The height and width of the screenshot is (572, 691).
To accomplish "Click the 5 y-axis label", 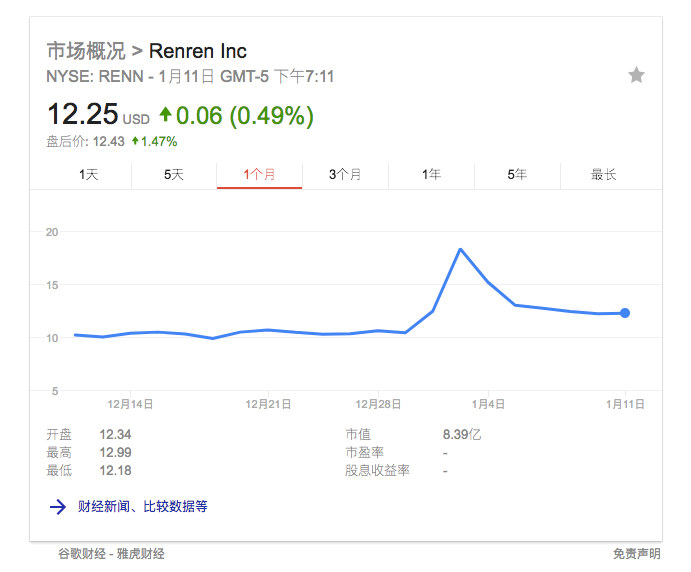I will click(x=55, y=391).
